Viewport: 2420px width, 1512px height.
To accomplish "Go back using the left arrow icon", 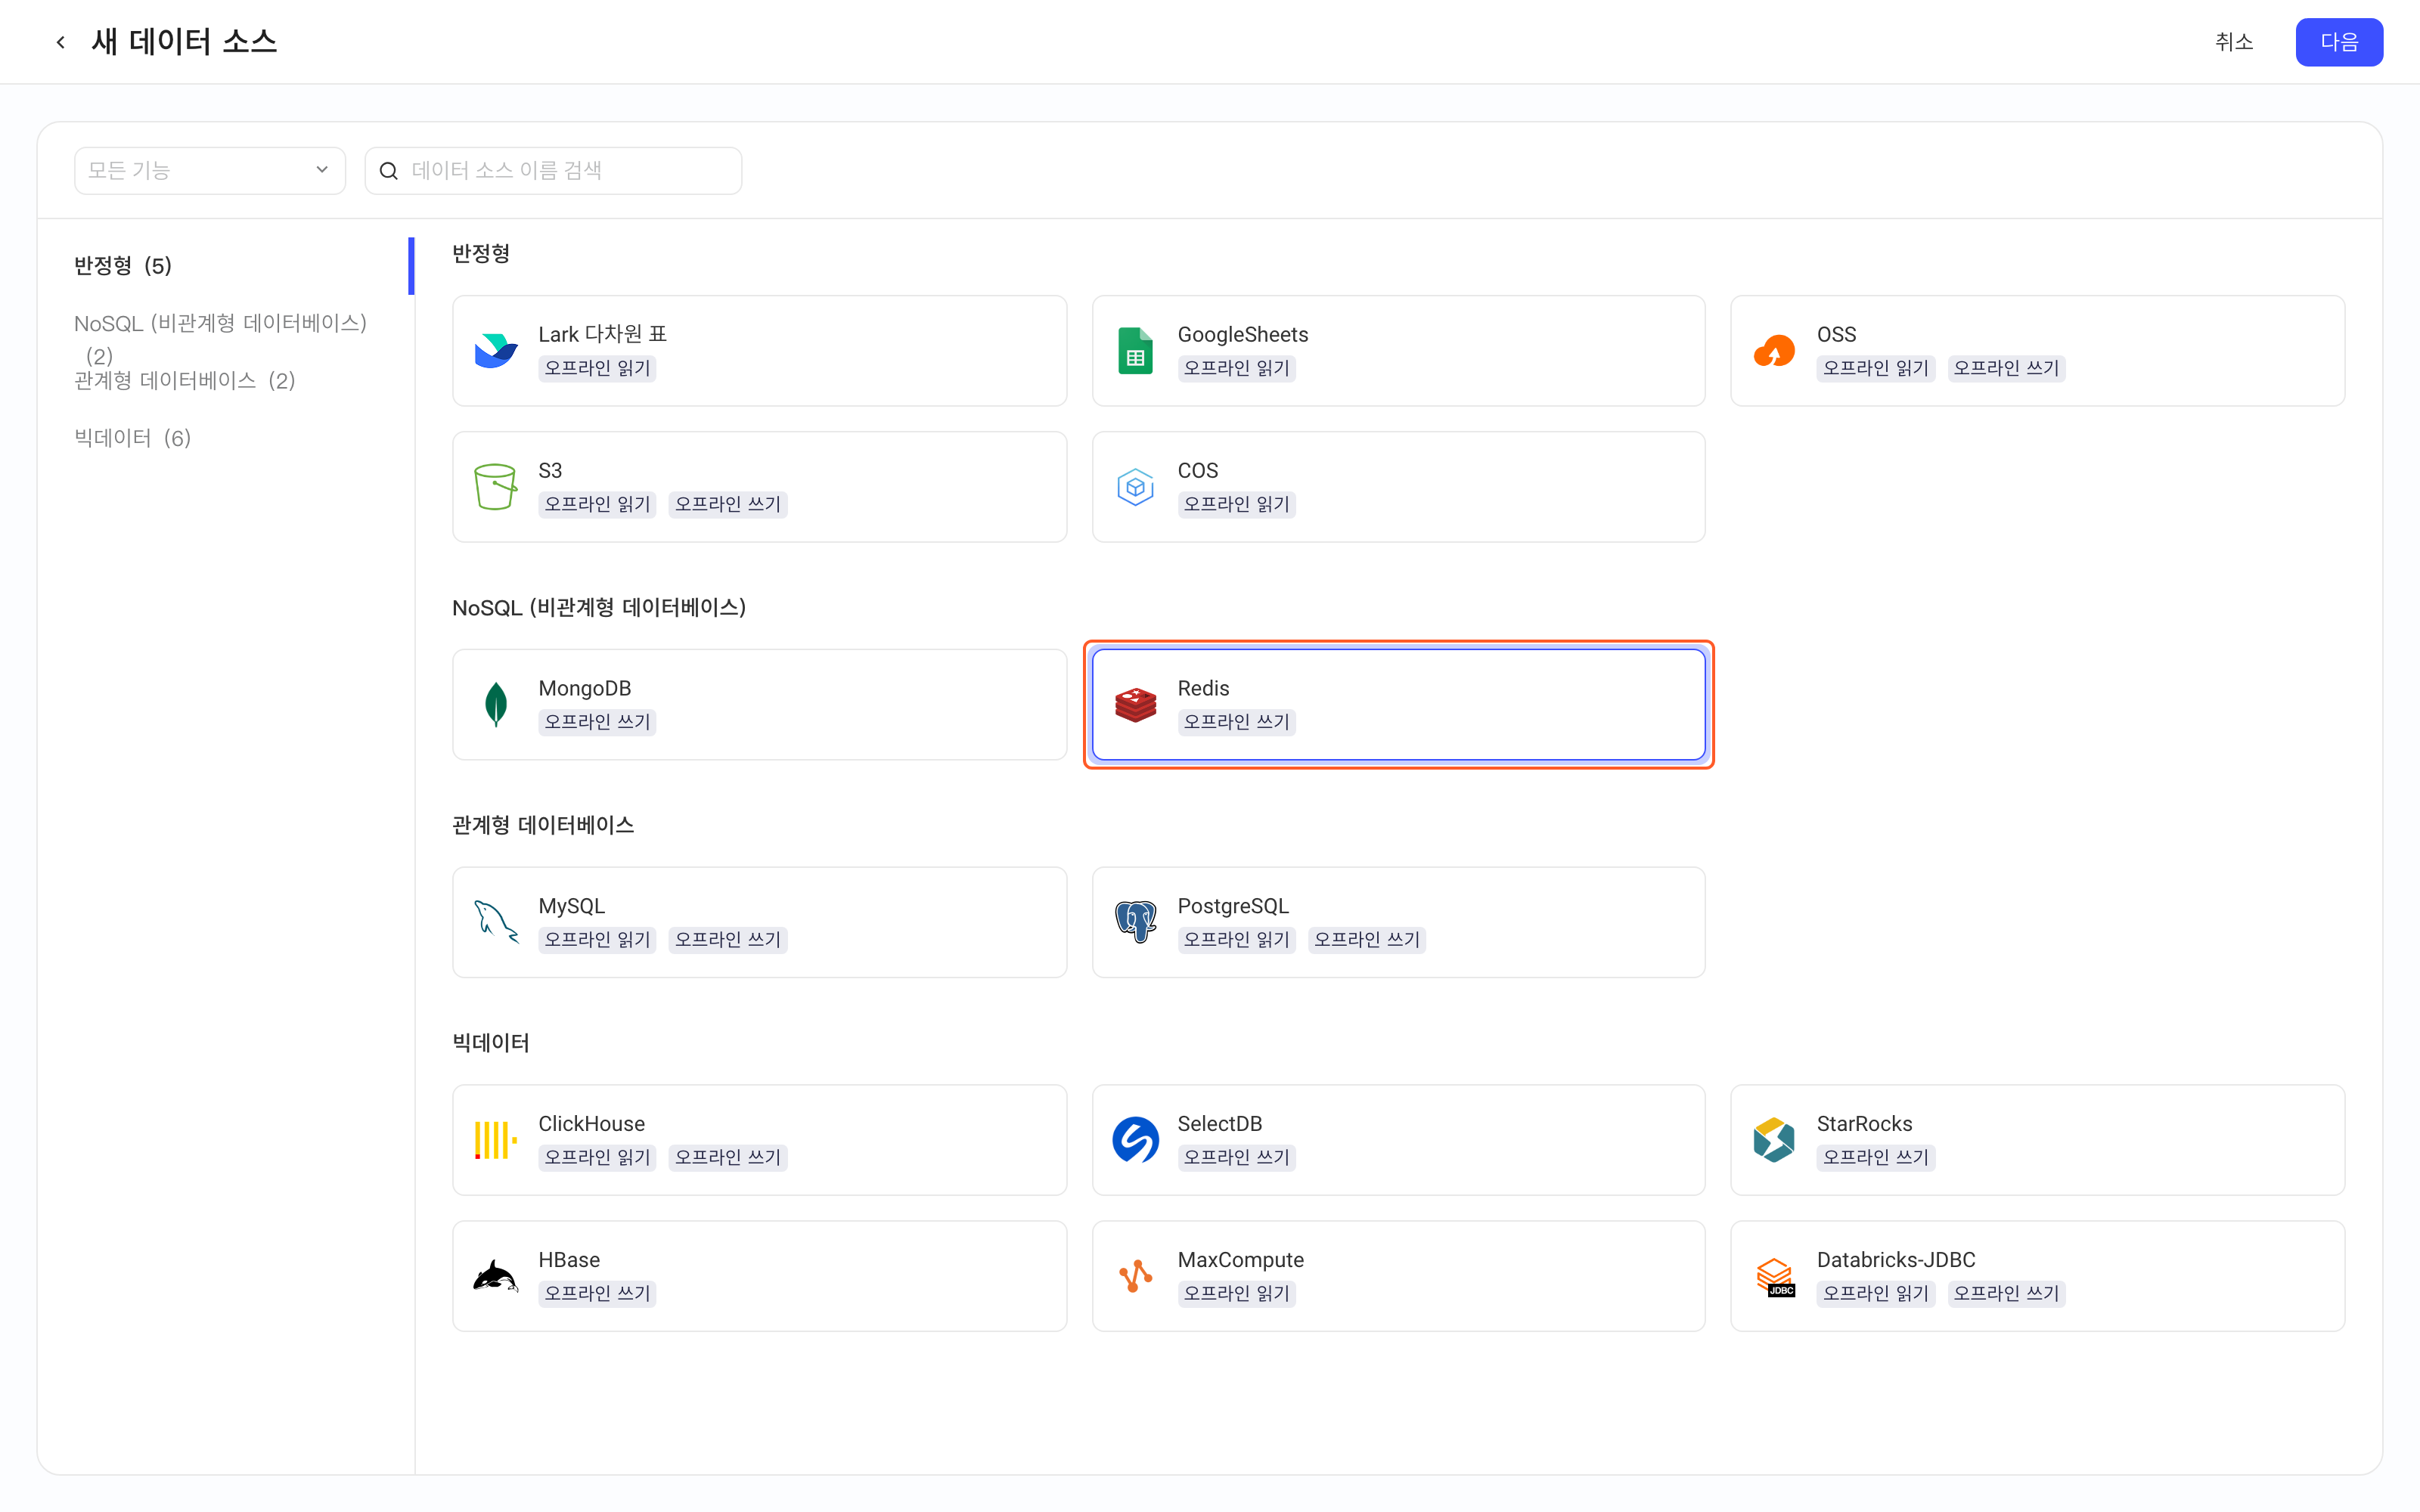I will click(61, 42).
